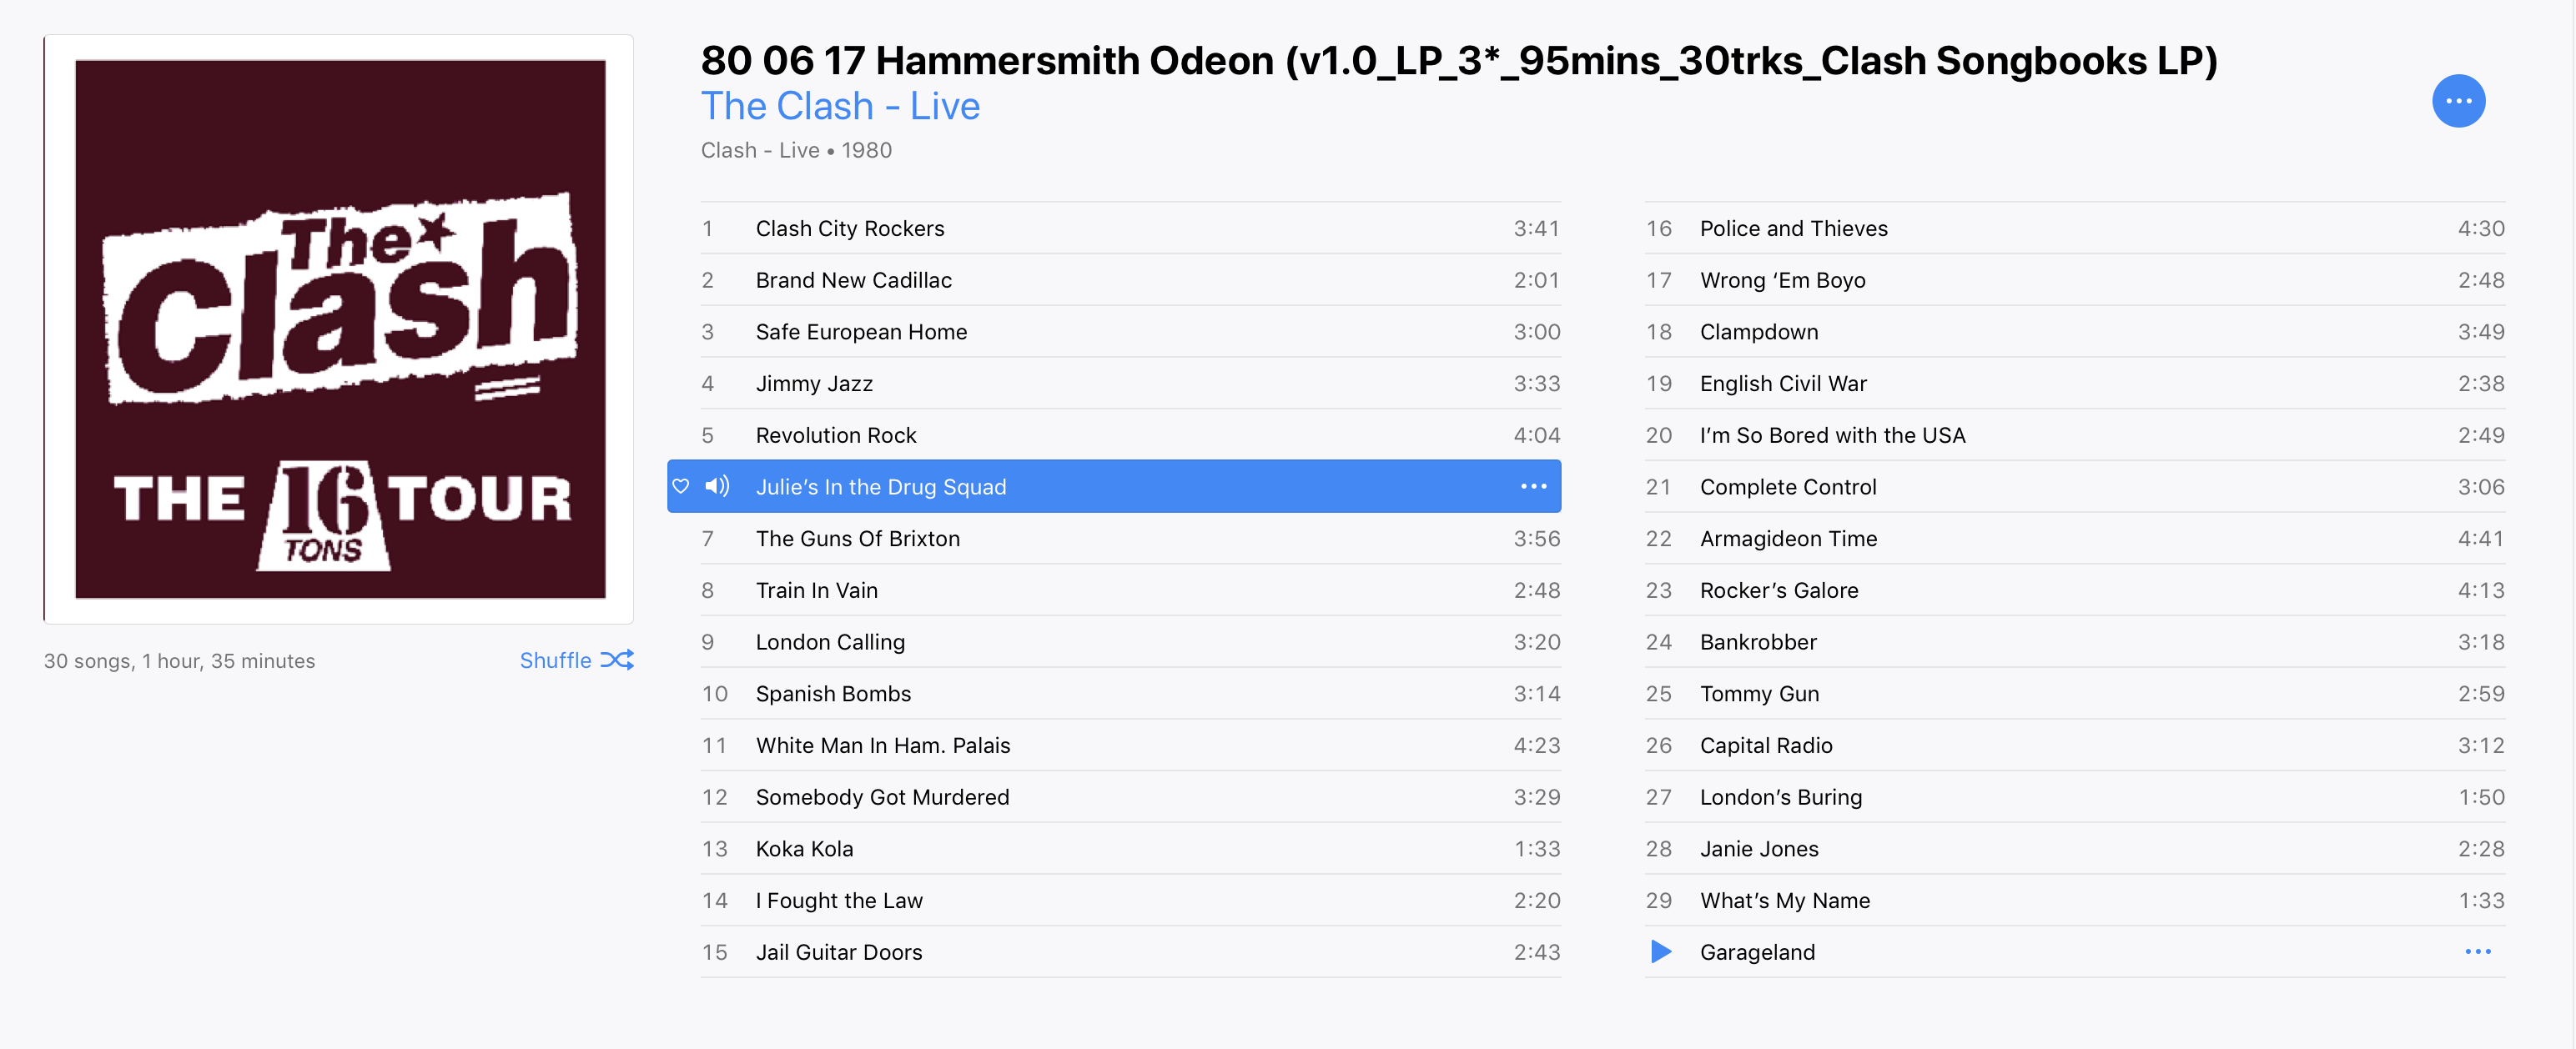Click the speaker icon on the playing track

click(x=717, y=486)
